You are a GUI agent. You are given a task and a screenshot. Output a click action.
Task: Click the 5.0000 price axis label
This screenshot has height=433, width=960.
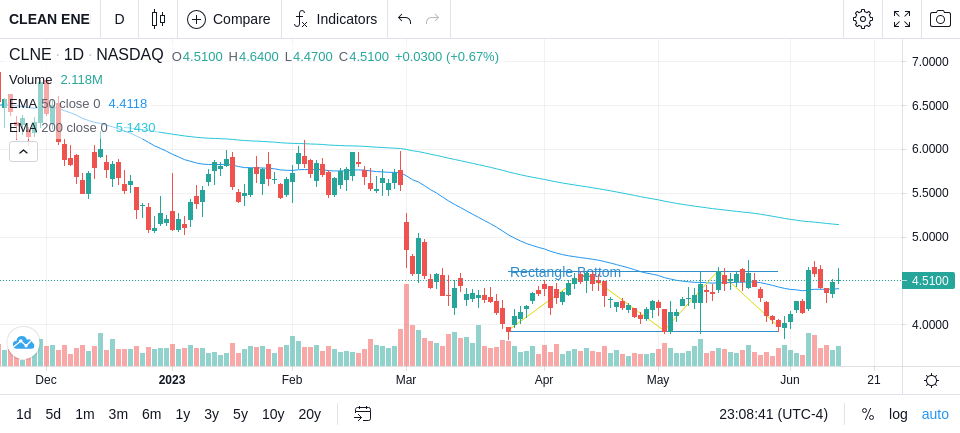coord(930,237)
